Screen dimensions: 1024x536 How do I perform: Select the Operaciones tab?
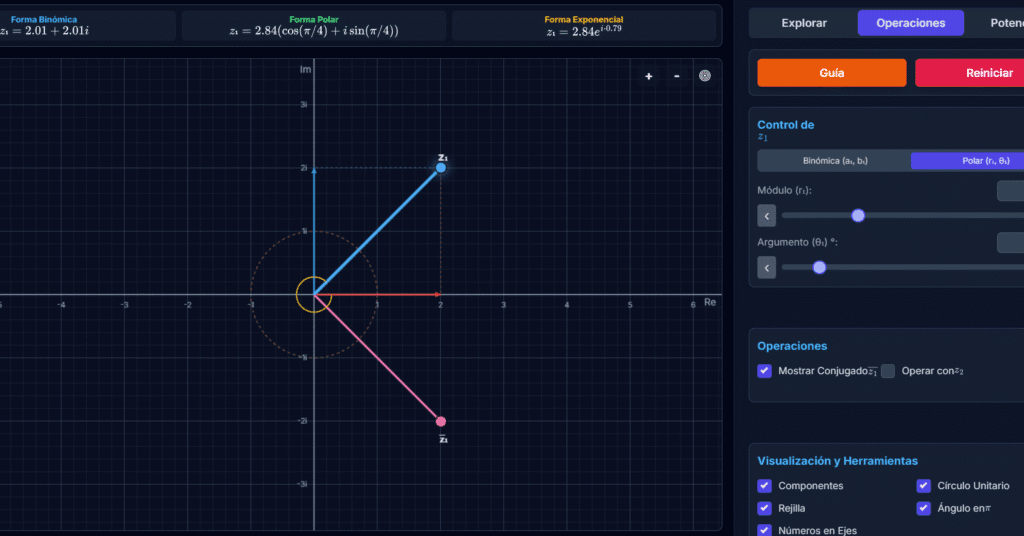910,23
